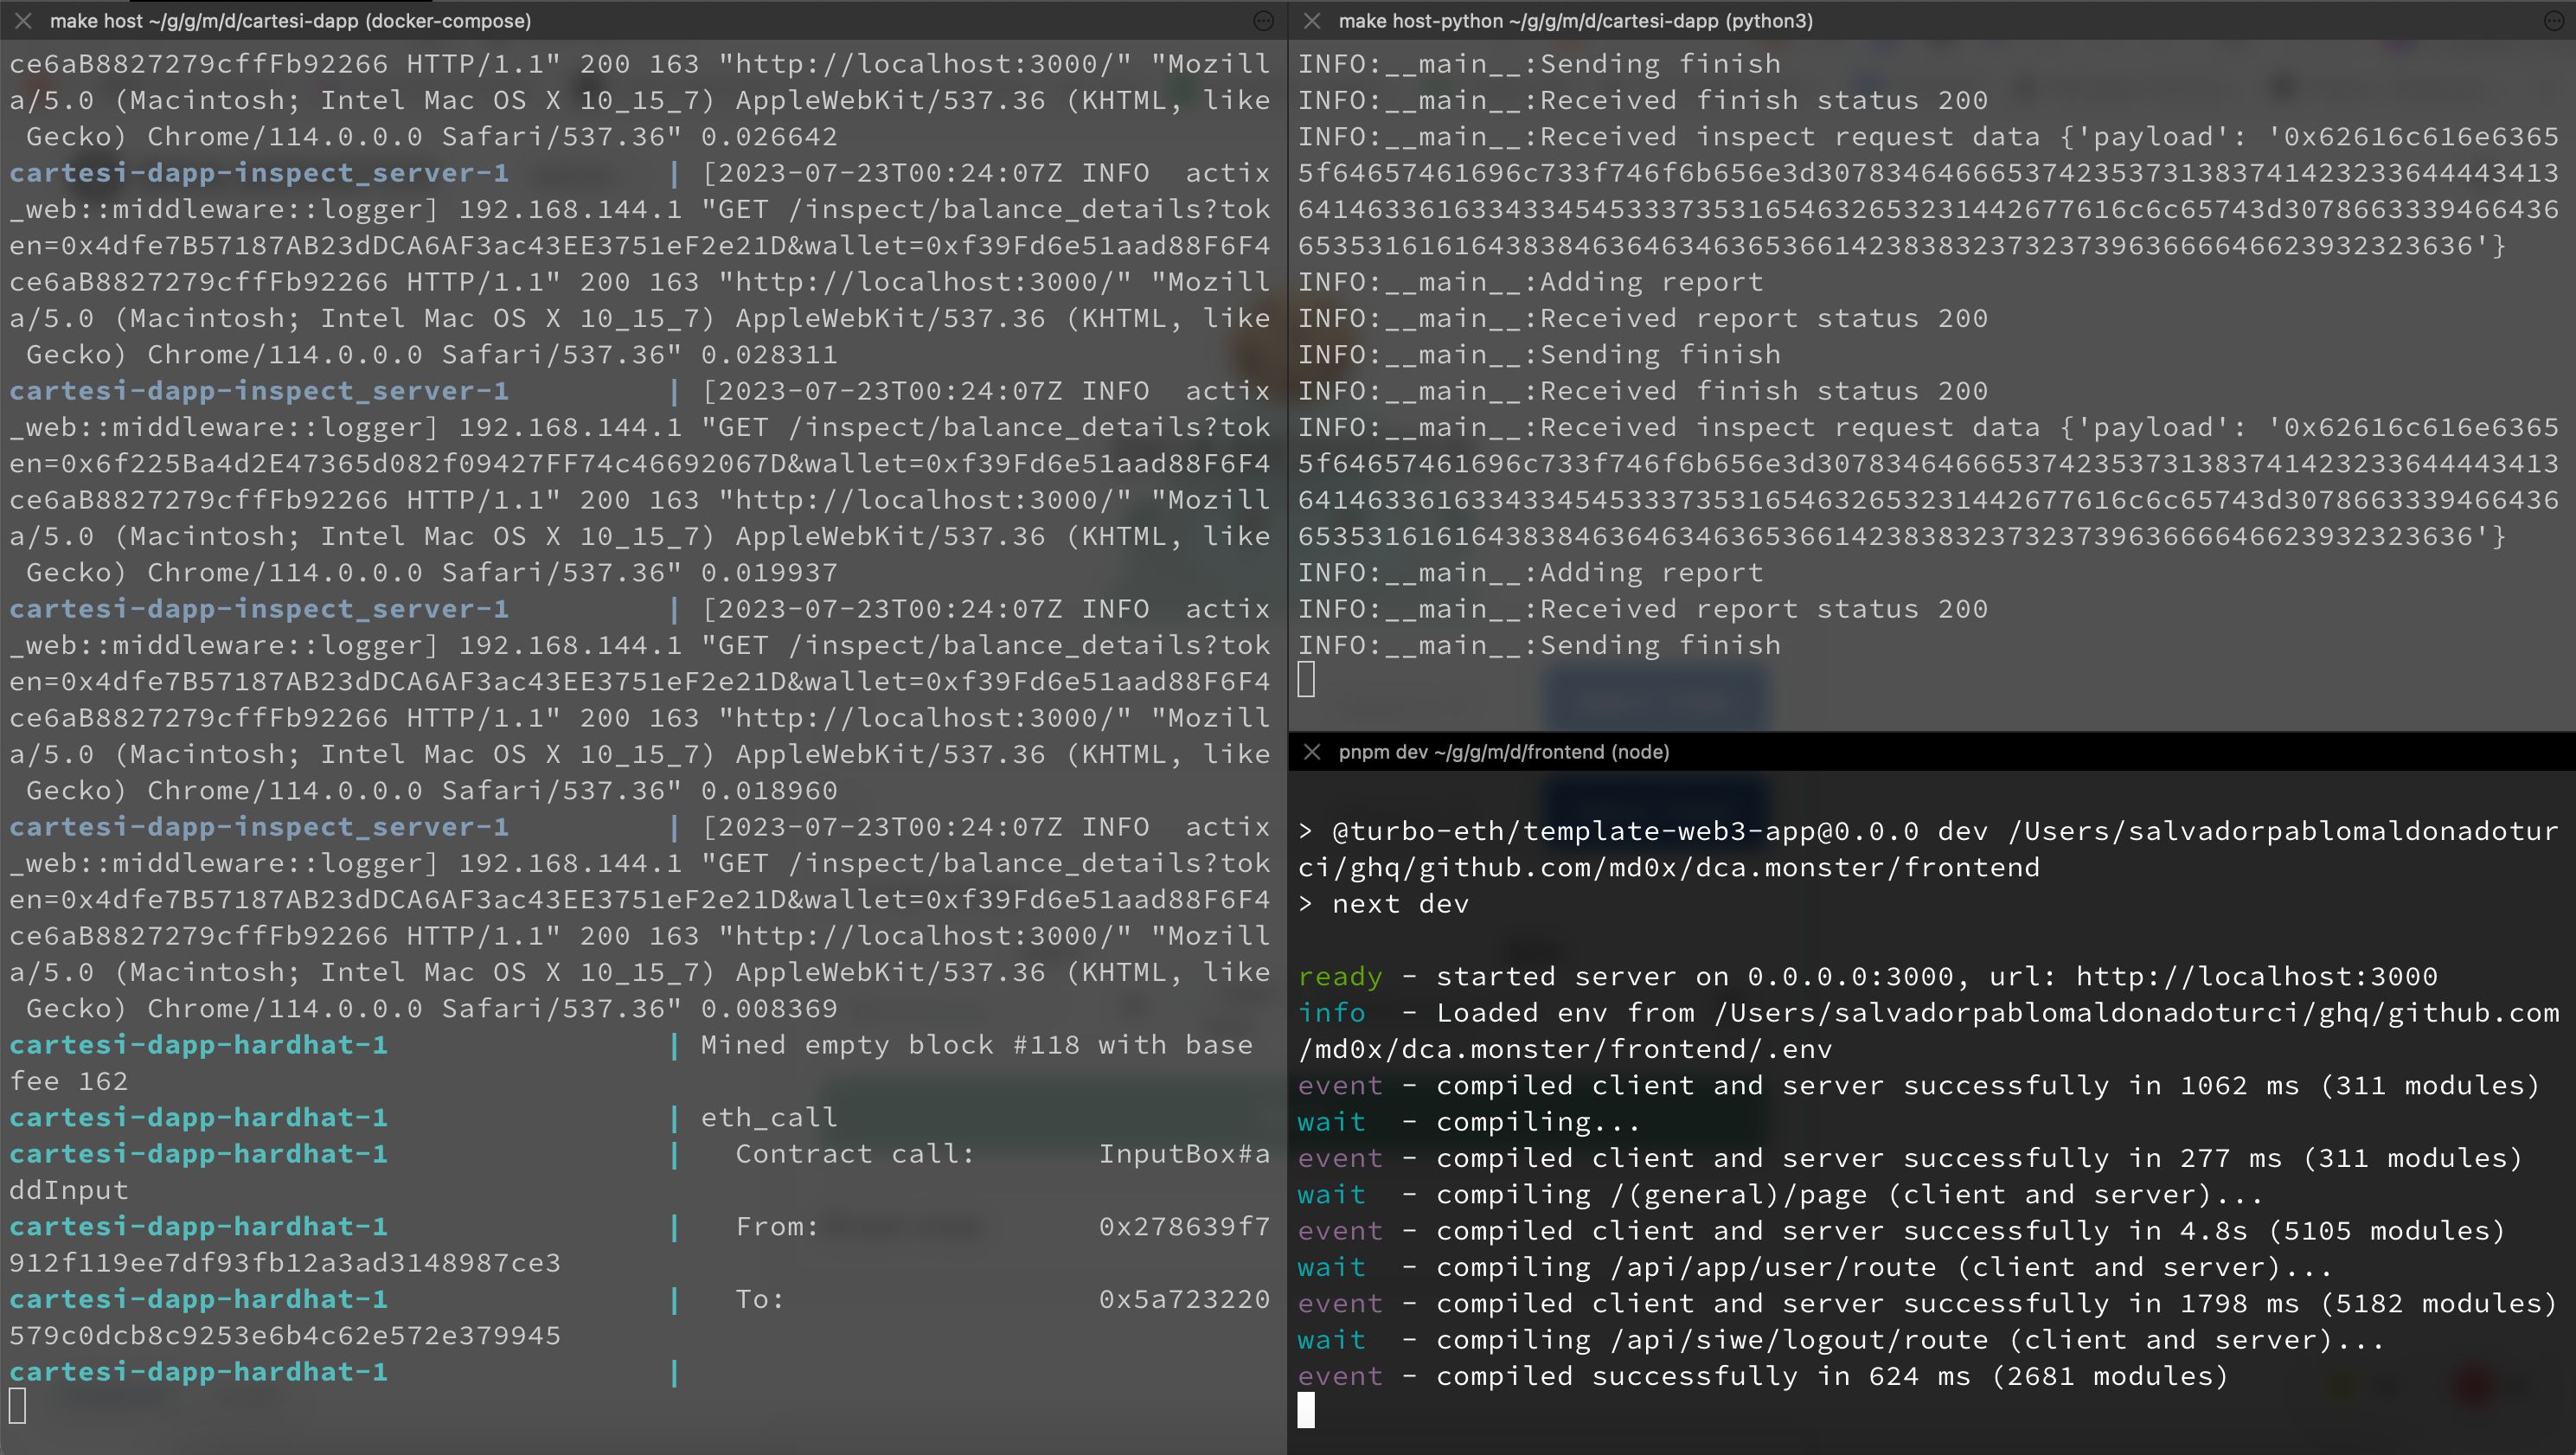2576x1455 pixels.
Task: Click the '277 ms (311 modules)' compile result
Action: (2351, 1158)
